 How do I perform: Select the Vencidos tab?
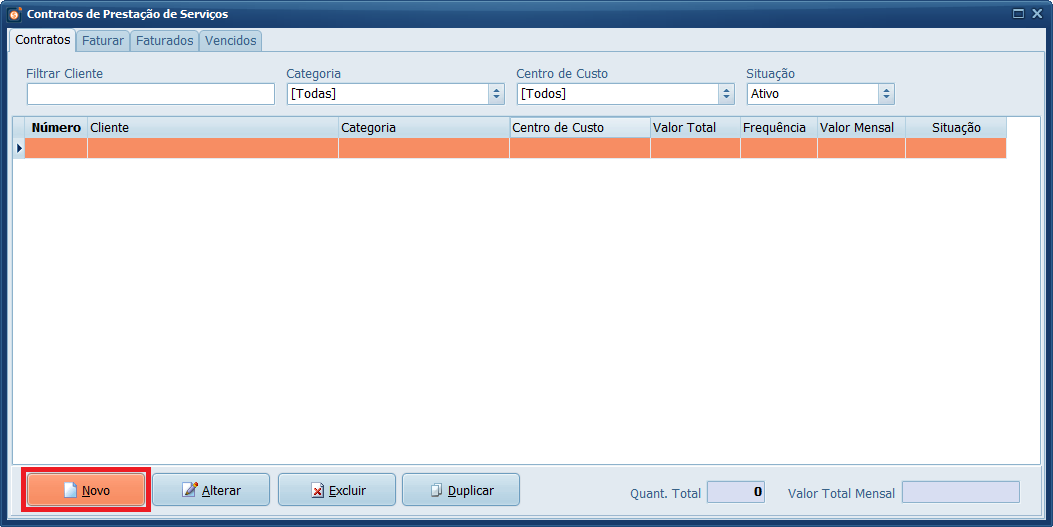(x=231, y=41)
